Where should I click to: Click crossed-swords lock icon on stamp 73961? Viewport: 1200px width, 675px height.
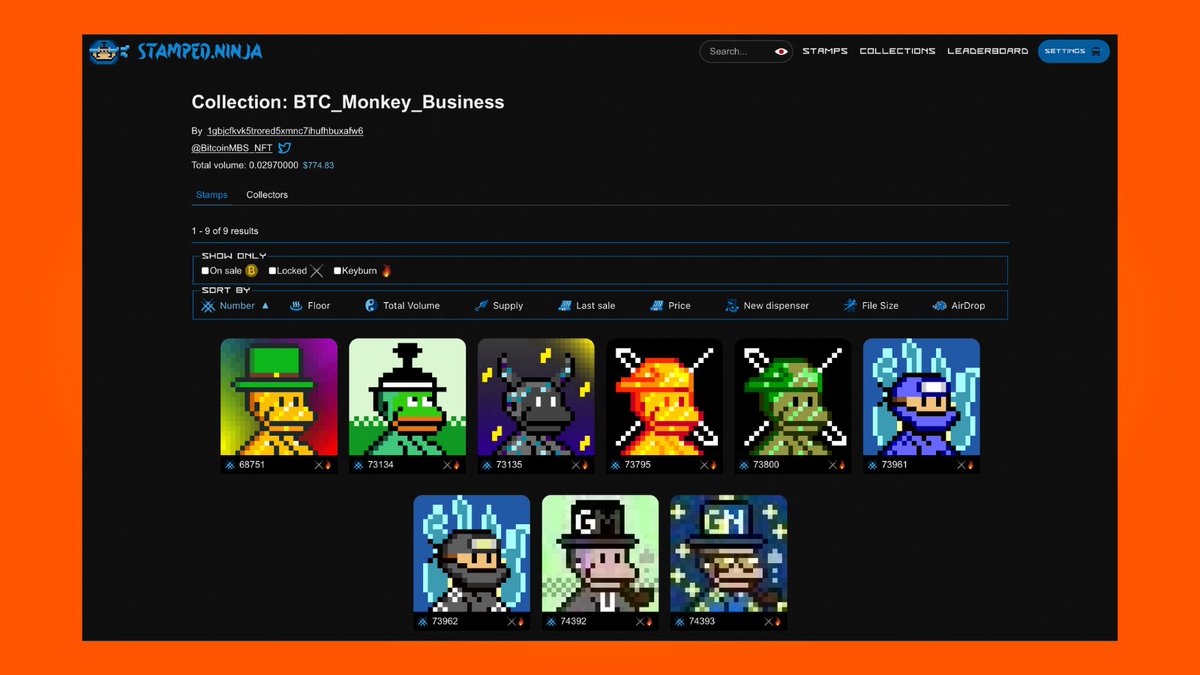coord(962,465)
